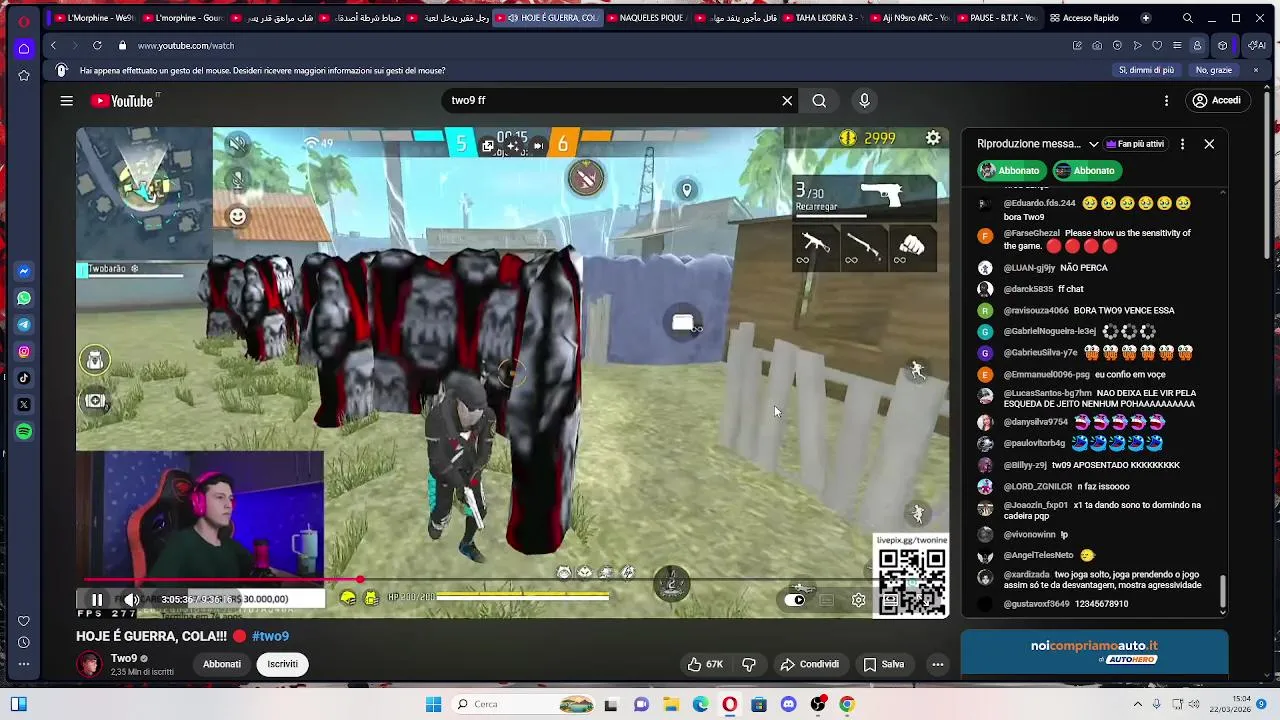Open the send/flow arrow toolbar icon
This screenshot has height=720, width=1280.
point(1137,45)
